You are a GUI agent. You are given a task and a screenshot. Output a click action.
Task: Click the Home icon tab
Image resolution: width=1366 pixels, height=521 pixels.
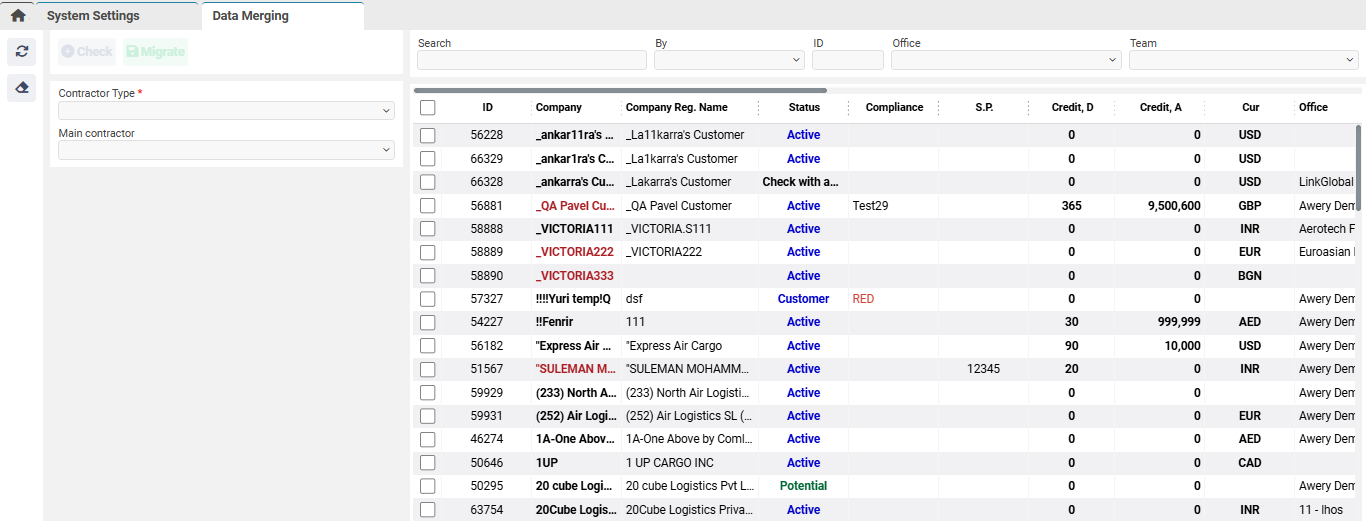point(18,16)
